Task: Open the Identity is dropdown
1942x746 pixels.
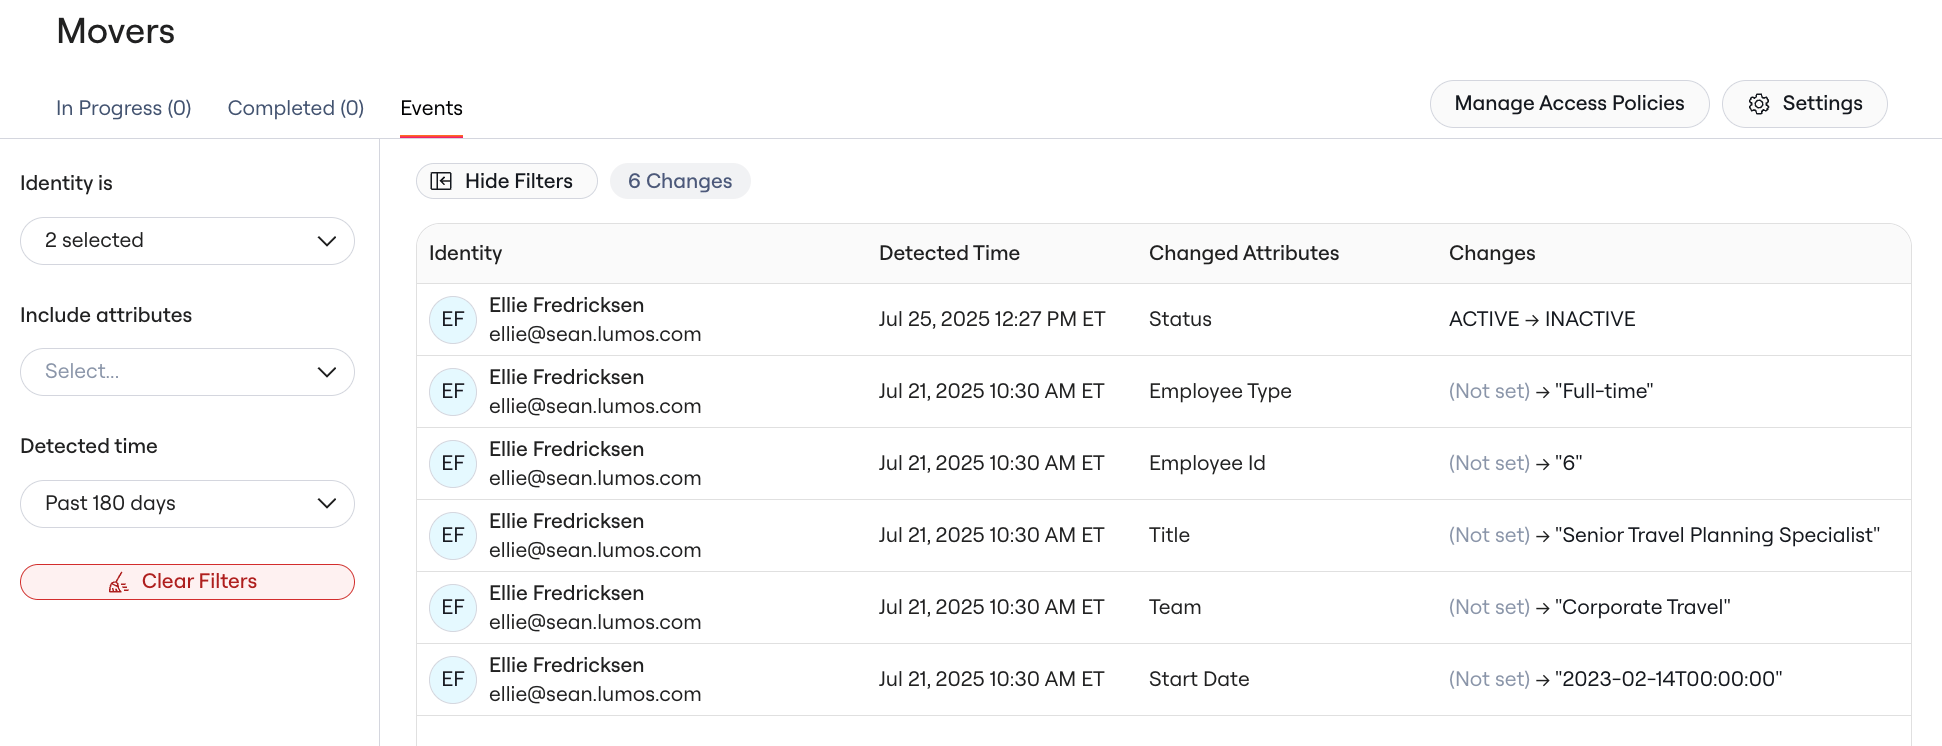Action: coord(187,241)
